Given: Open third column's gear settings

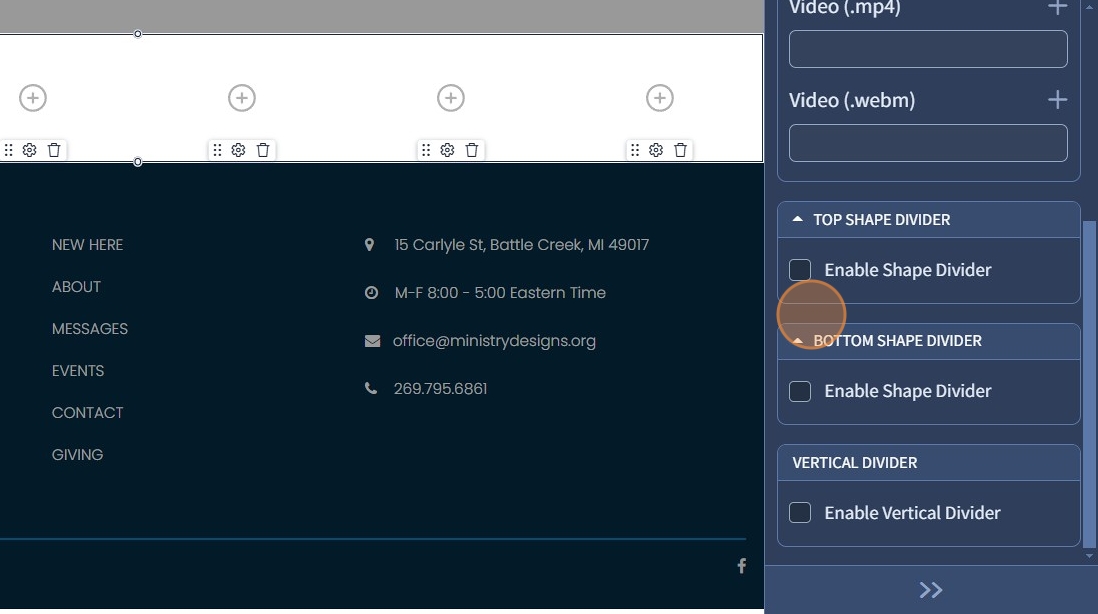Looking at the screenshot, I should [447, 150].
